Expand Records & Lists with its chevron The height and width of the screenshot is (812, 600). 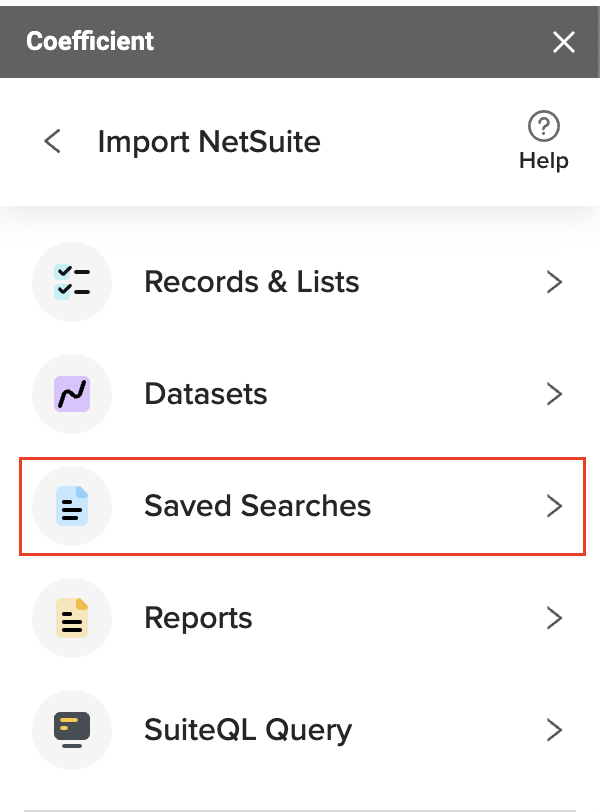(554, 282)
